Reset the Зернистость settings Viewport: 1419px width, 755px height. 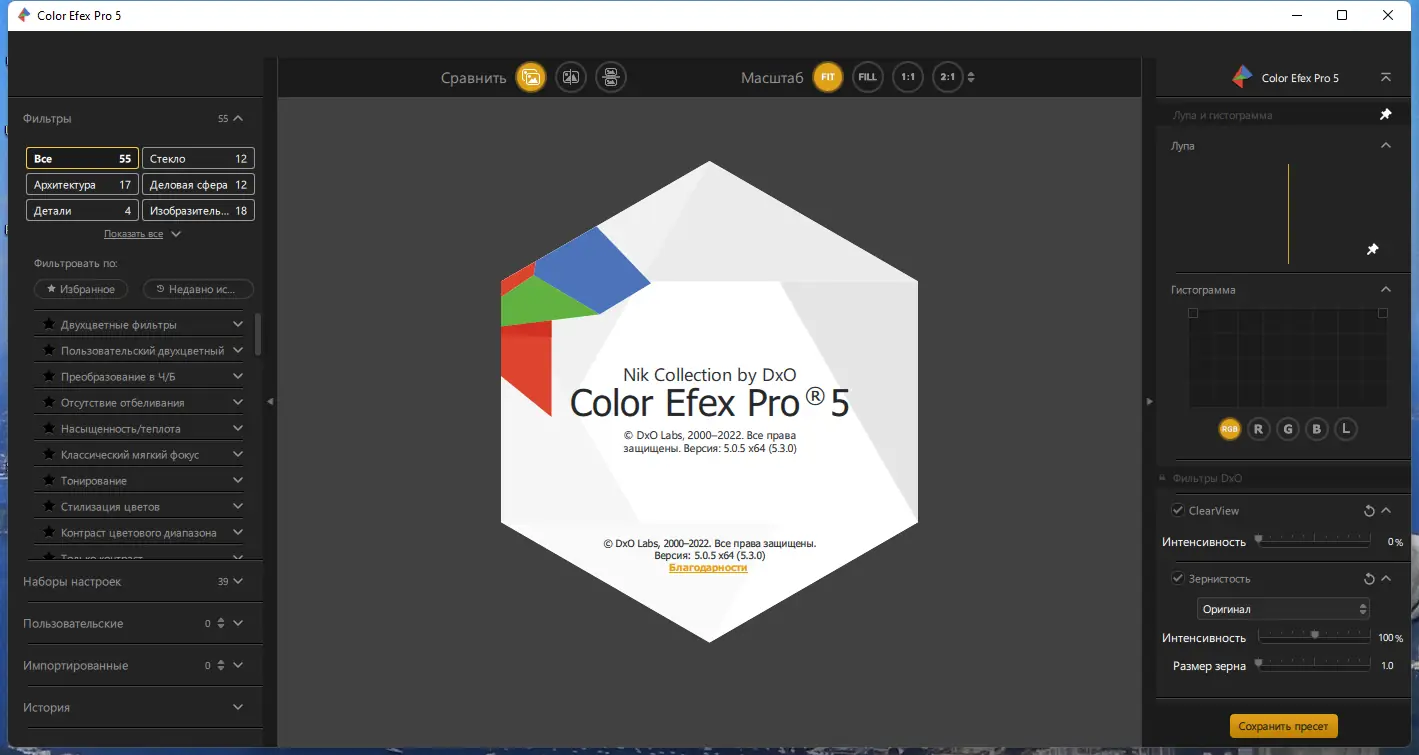(1369, 579)
